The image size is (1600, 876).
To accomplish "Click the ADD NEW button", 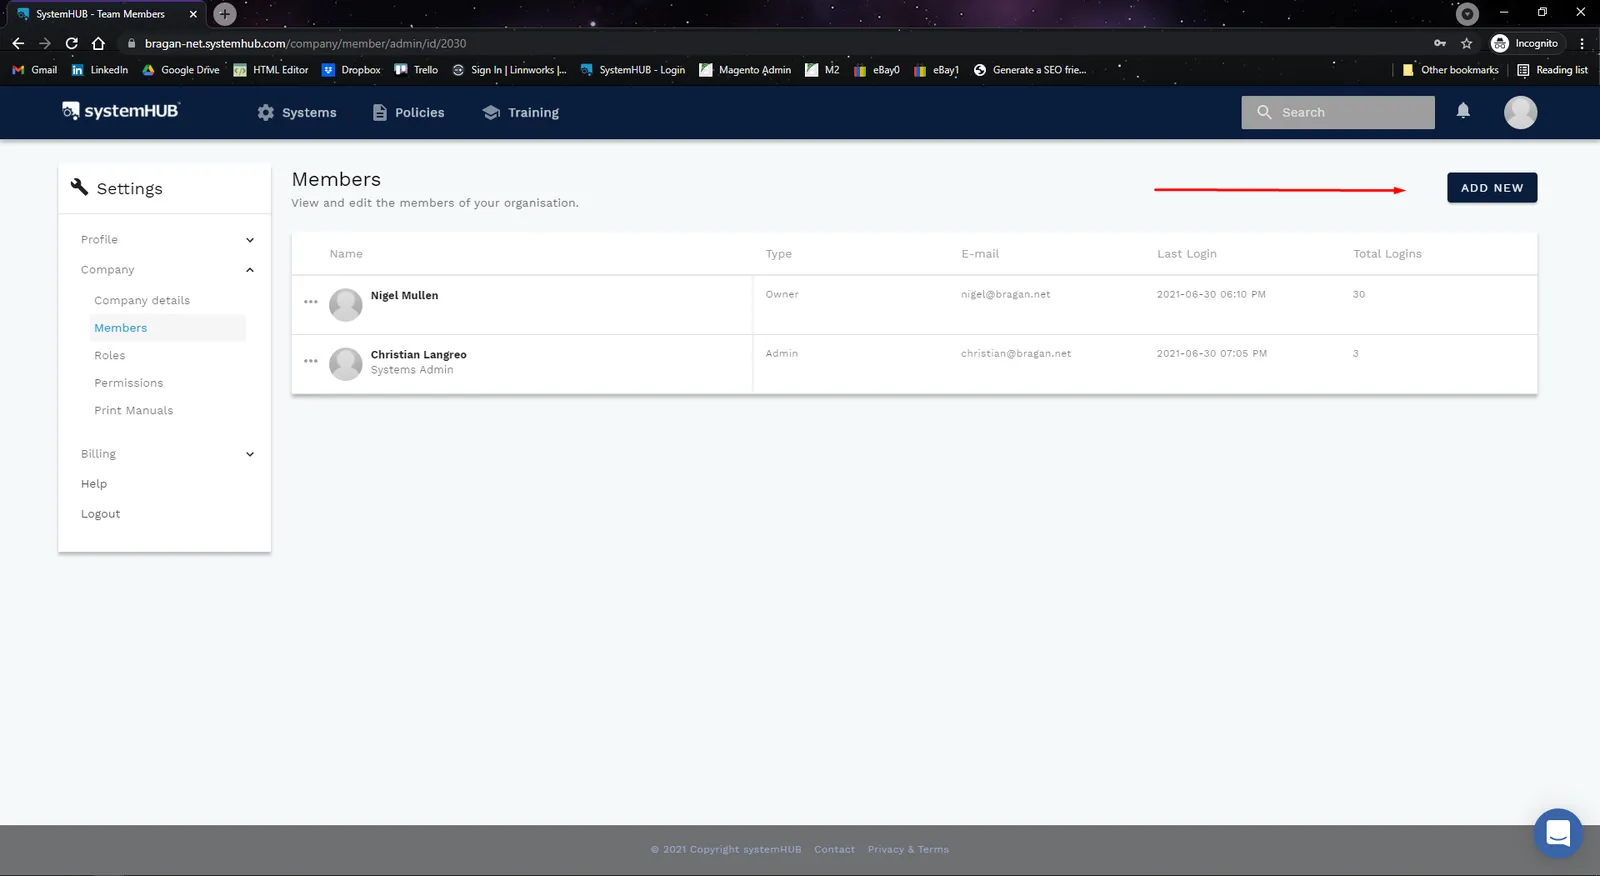I will 1492,188.
